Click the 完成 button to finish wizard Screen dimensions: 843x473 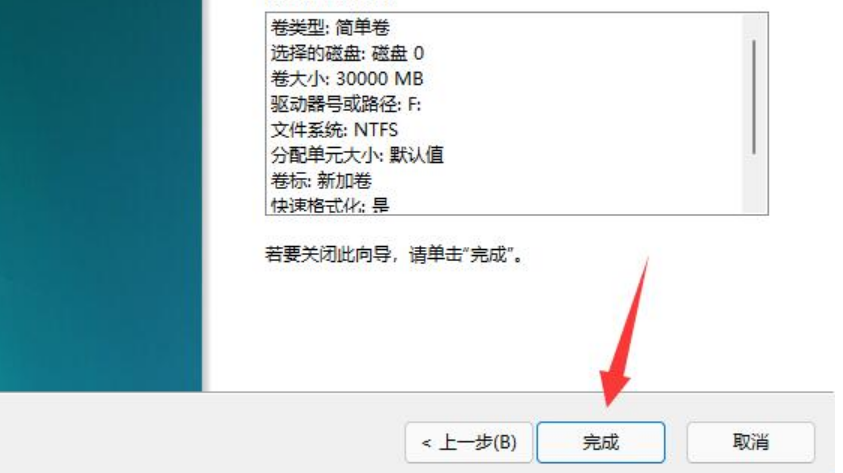[601, 442]
